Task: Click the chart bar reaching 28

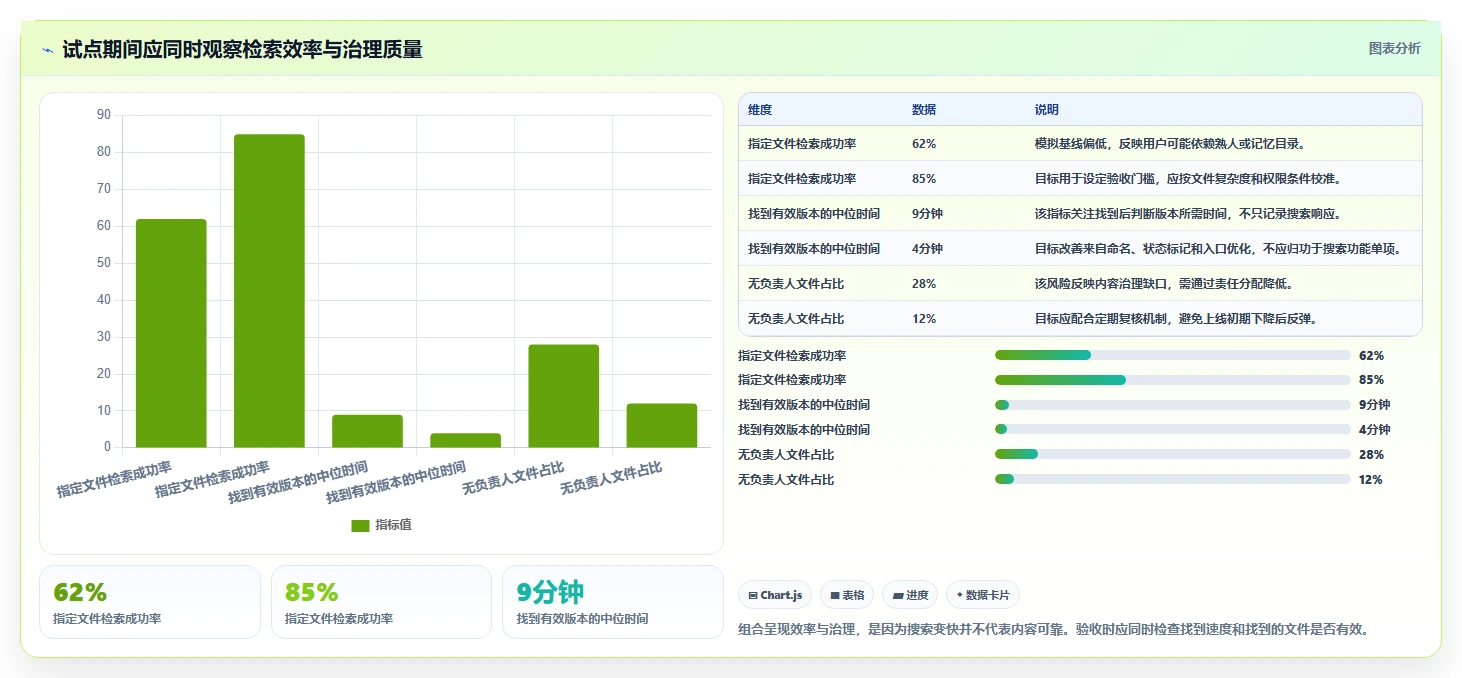Action: (x=563, y=396)
